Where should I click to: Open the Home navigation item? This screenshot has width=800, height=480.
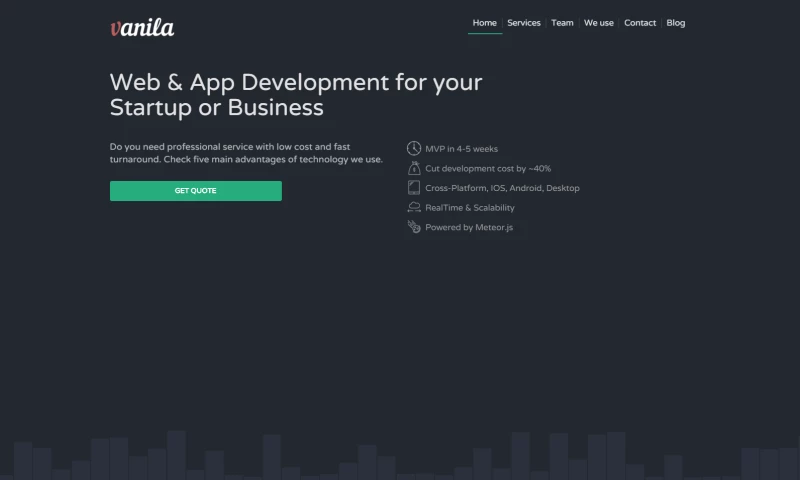(x=485, y=23)
